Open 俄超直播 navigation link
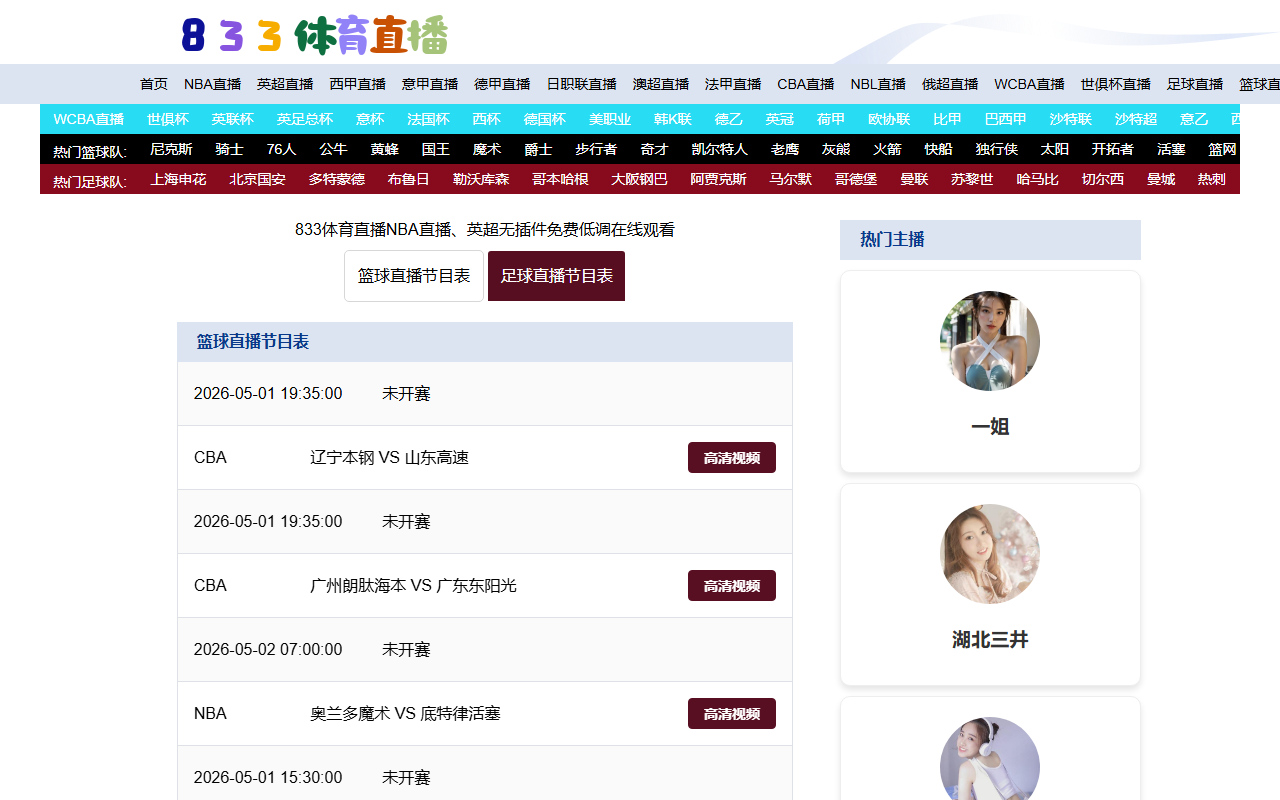 950,84
